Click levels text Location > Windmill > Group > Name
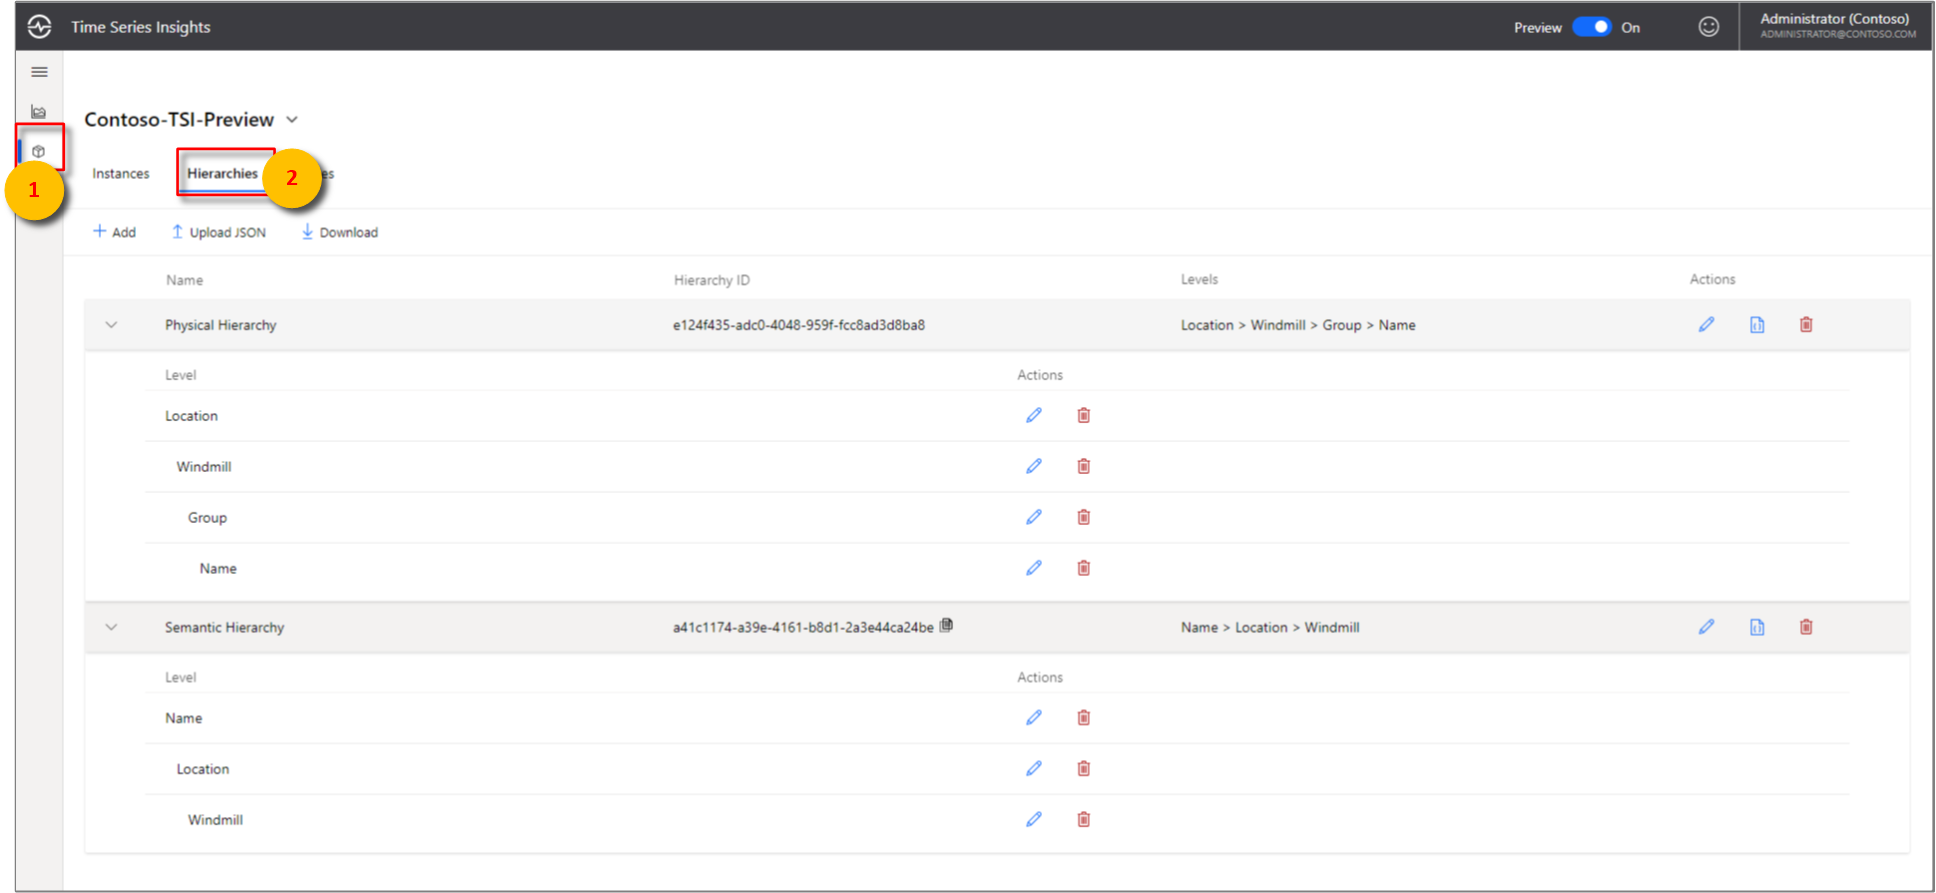 1298,325
